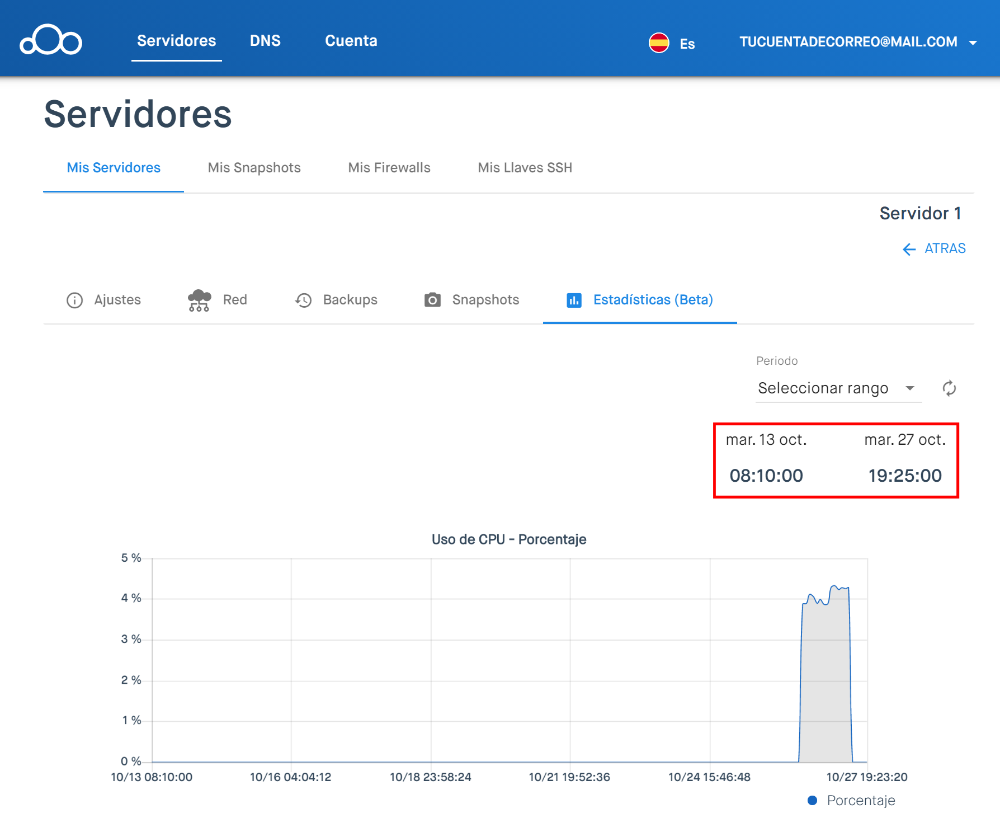Click the Periodo field label
Image resolution: width=1000 pixels, height=832 pixels.
point(777,361)
